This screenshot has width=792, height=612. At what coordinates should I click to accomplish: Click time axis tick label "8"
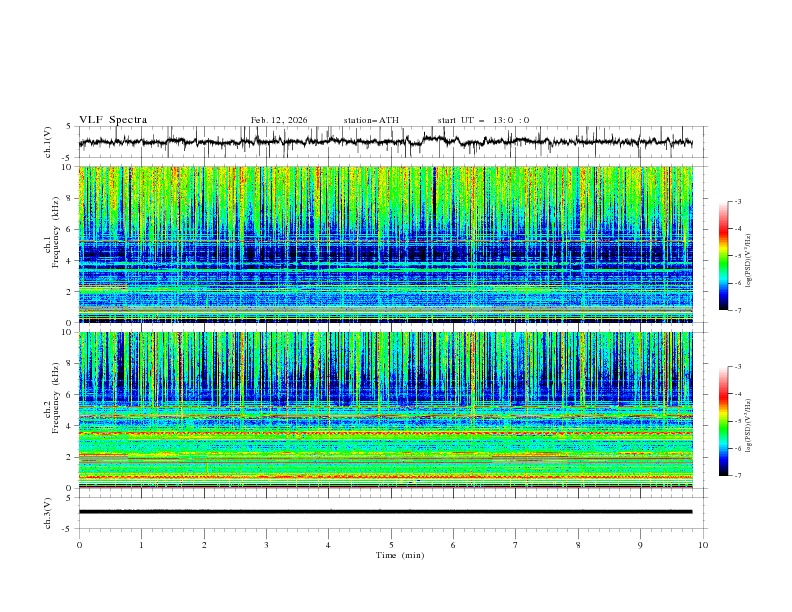[x=578, y=545]
